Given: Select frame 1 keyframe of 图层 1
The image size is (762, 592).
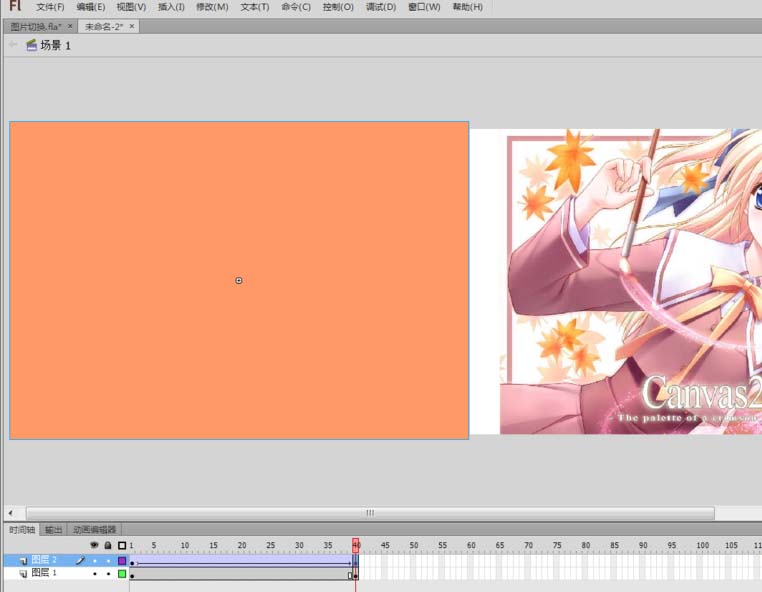Looking at the screenshot, I should (132, 574).
